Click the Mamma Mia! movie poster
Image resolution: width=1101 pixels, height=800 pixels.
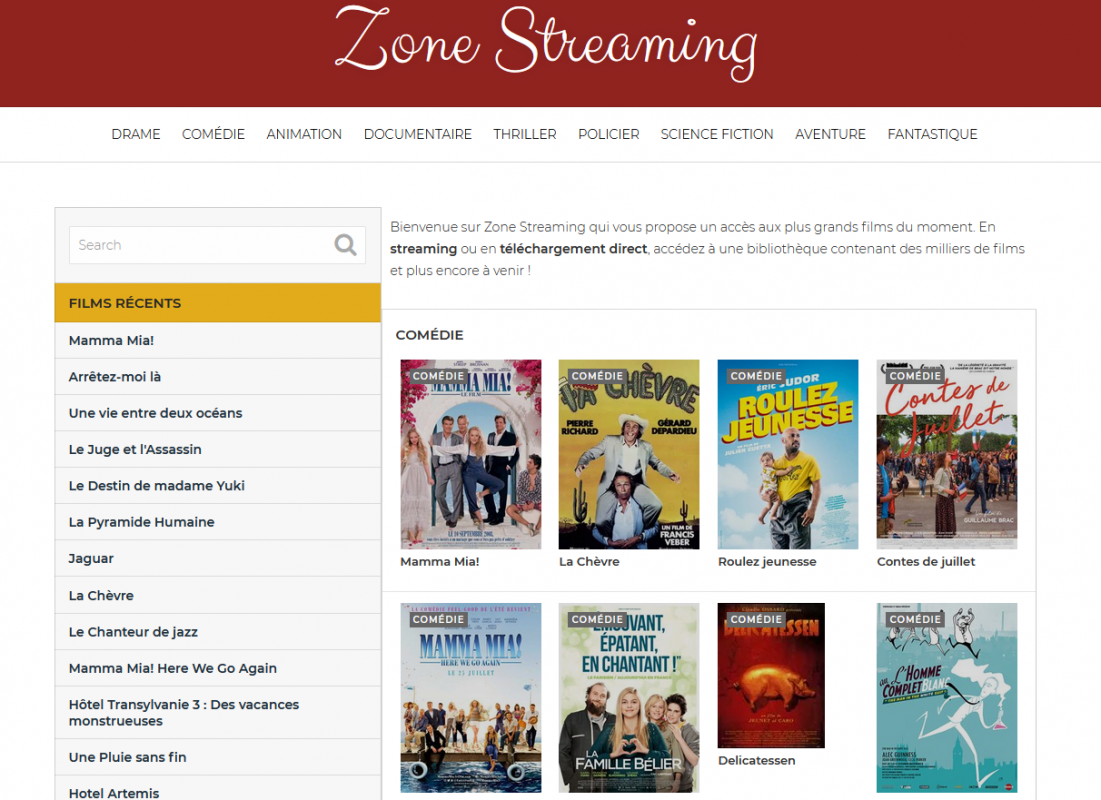[x=470, y=454]
